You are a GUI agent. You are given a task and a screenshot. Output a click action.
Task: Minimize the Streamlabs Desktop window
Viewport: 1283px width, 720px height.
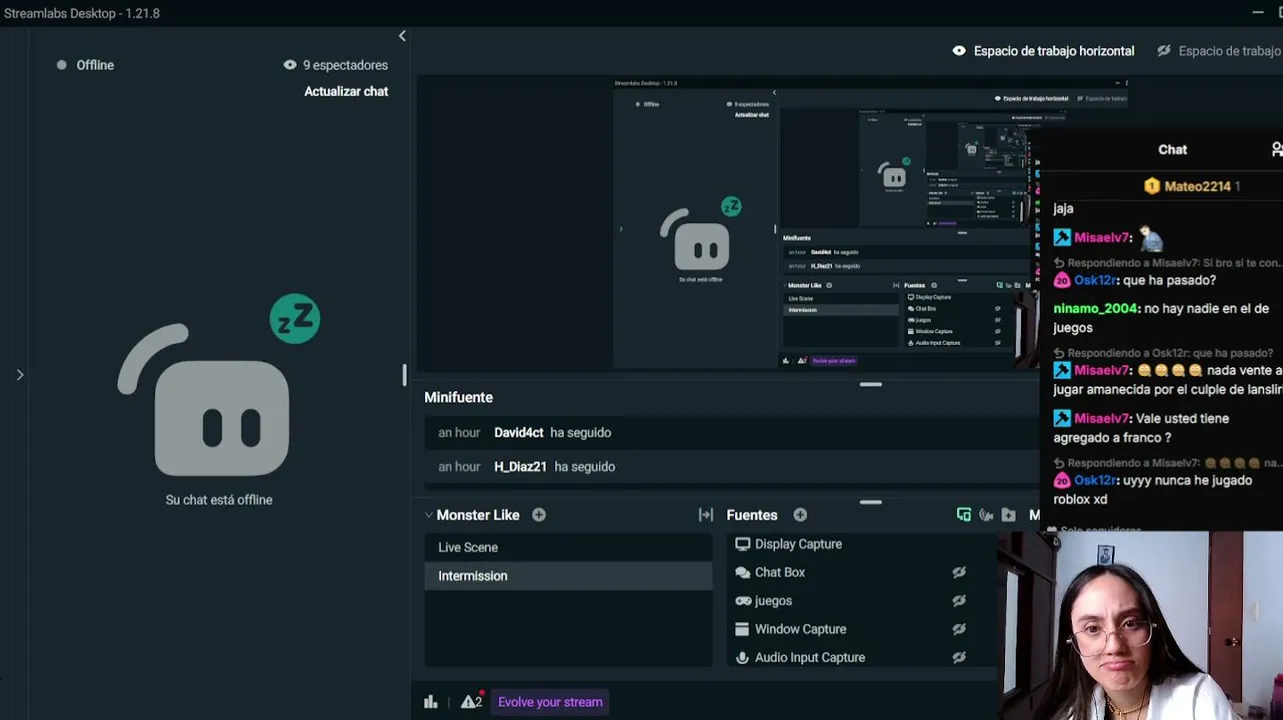pyautogui.click(x=1258, y=12)
